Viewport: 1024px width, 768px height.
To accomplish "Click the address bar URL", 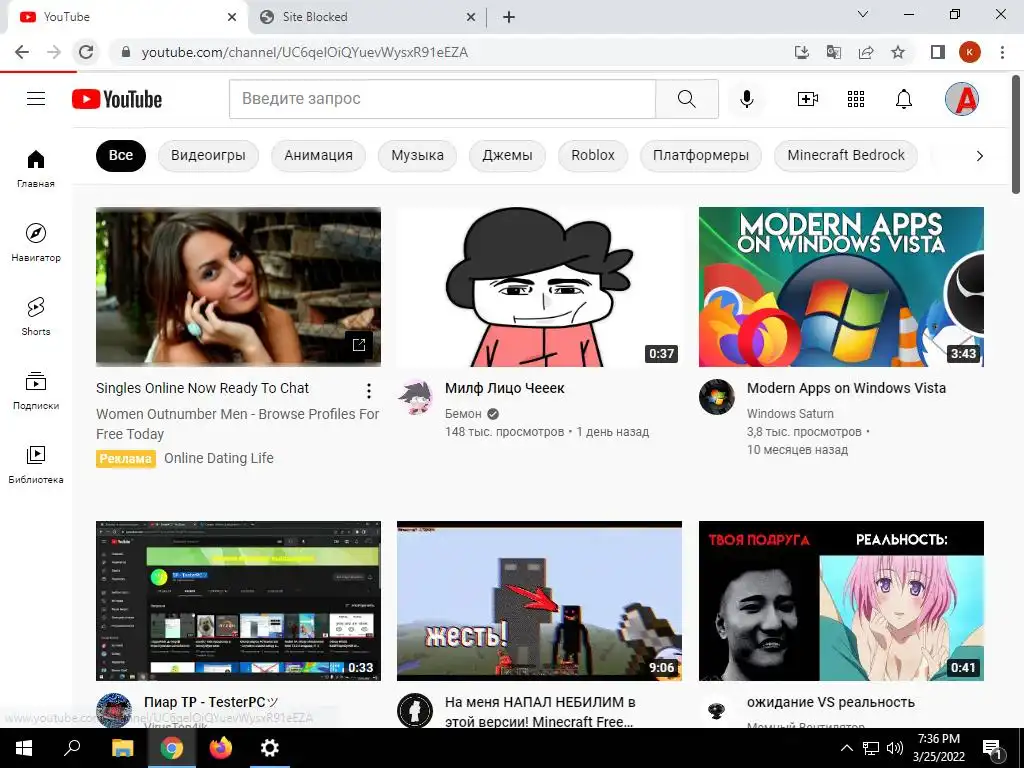I will click(x=304, y=52).
